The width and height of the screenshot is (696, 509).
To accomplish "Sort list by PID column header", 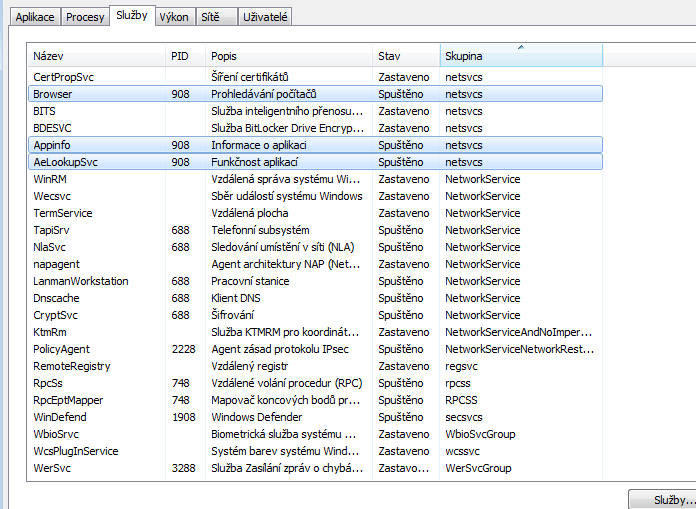I will pos(185,56).
